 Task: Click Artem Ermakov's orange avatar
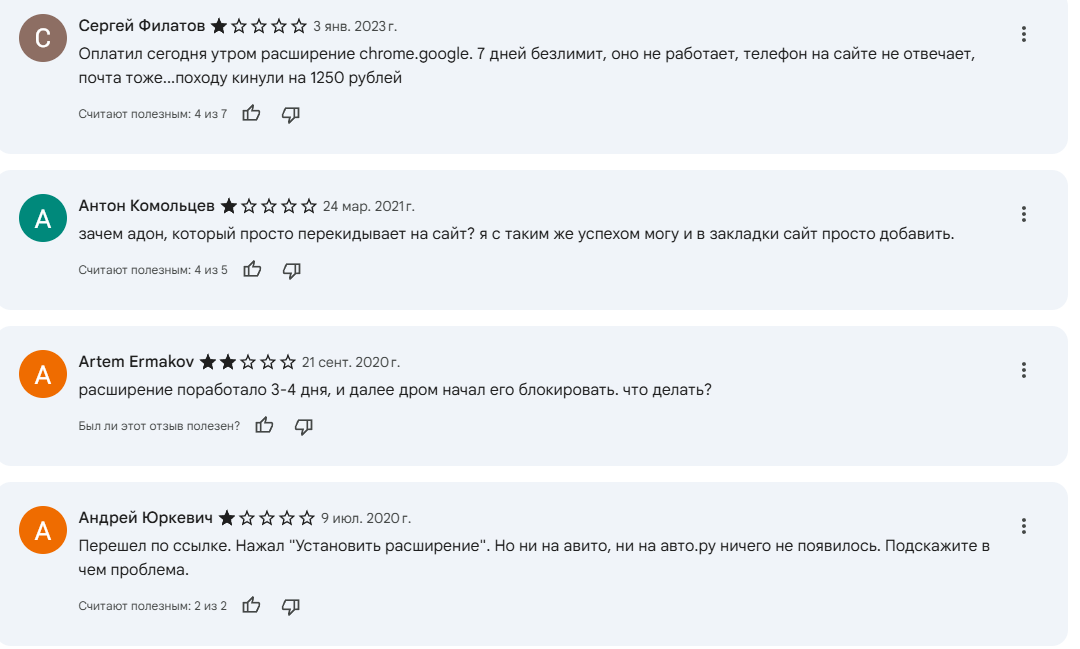pos(43,374)
